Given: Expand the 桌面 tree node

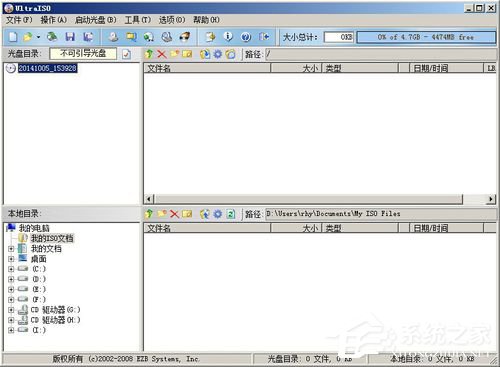Looking at the screenshot, I should point(11,259).
